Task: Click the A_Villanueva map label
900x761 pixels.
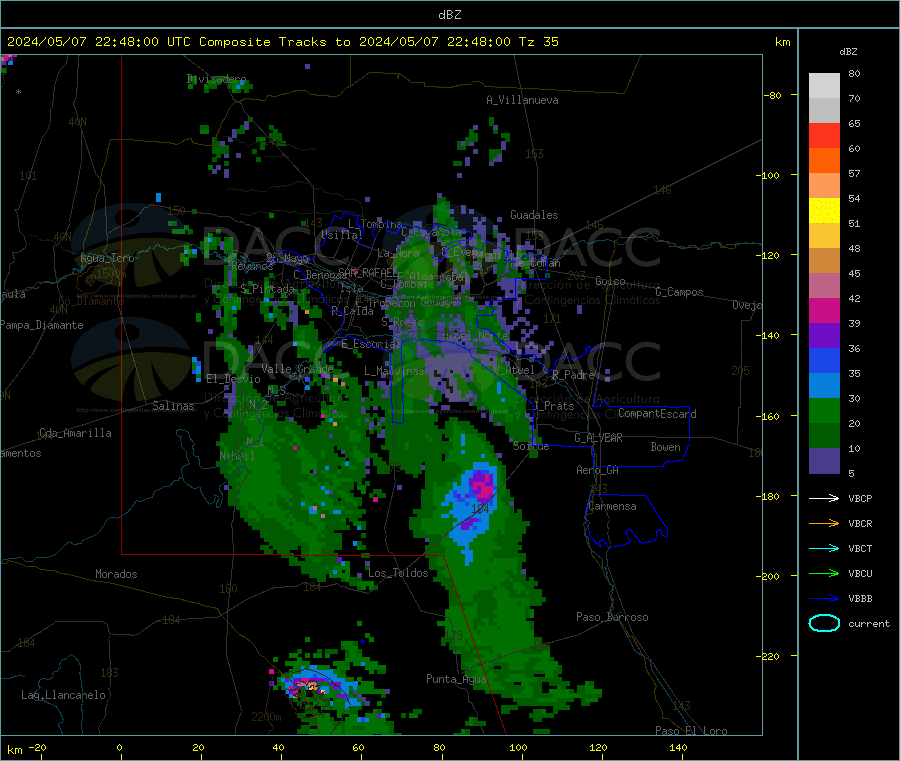Action: tap(522, 100)
